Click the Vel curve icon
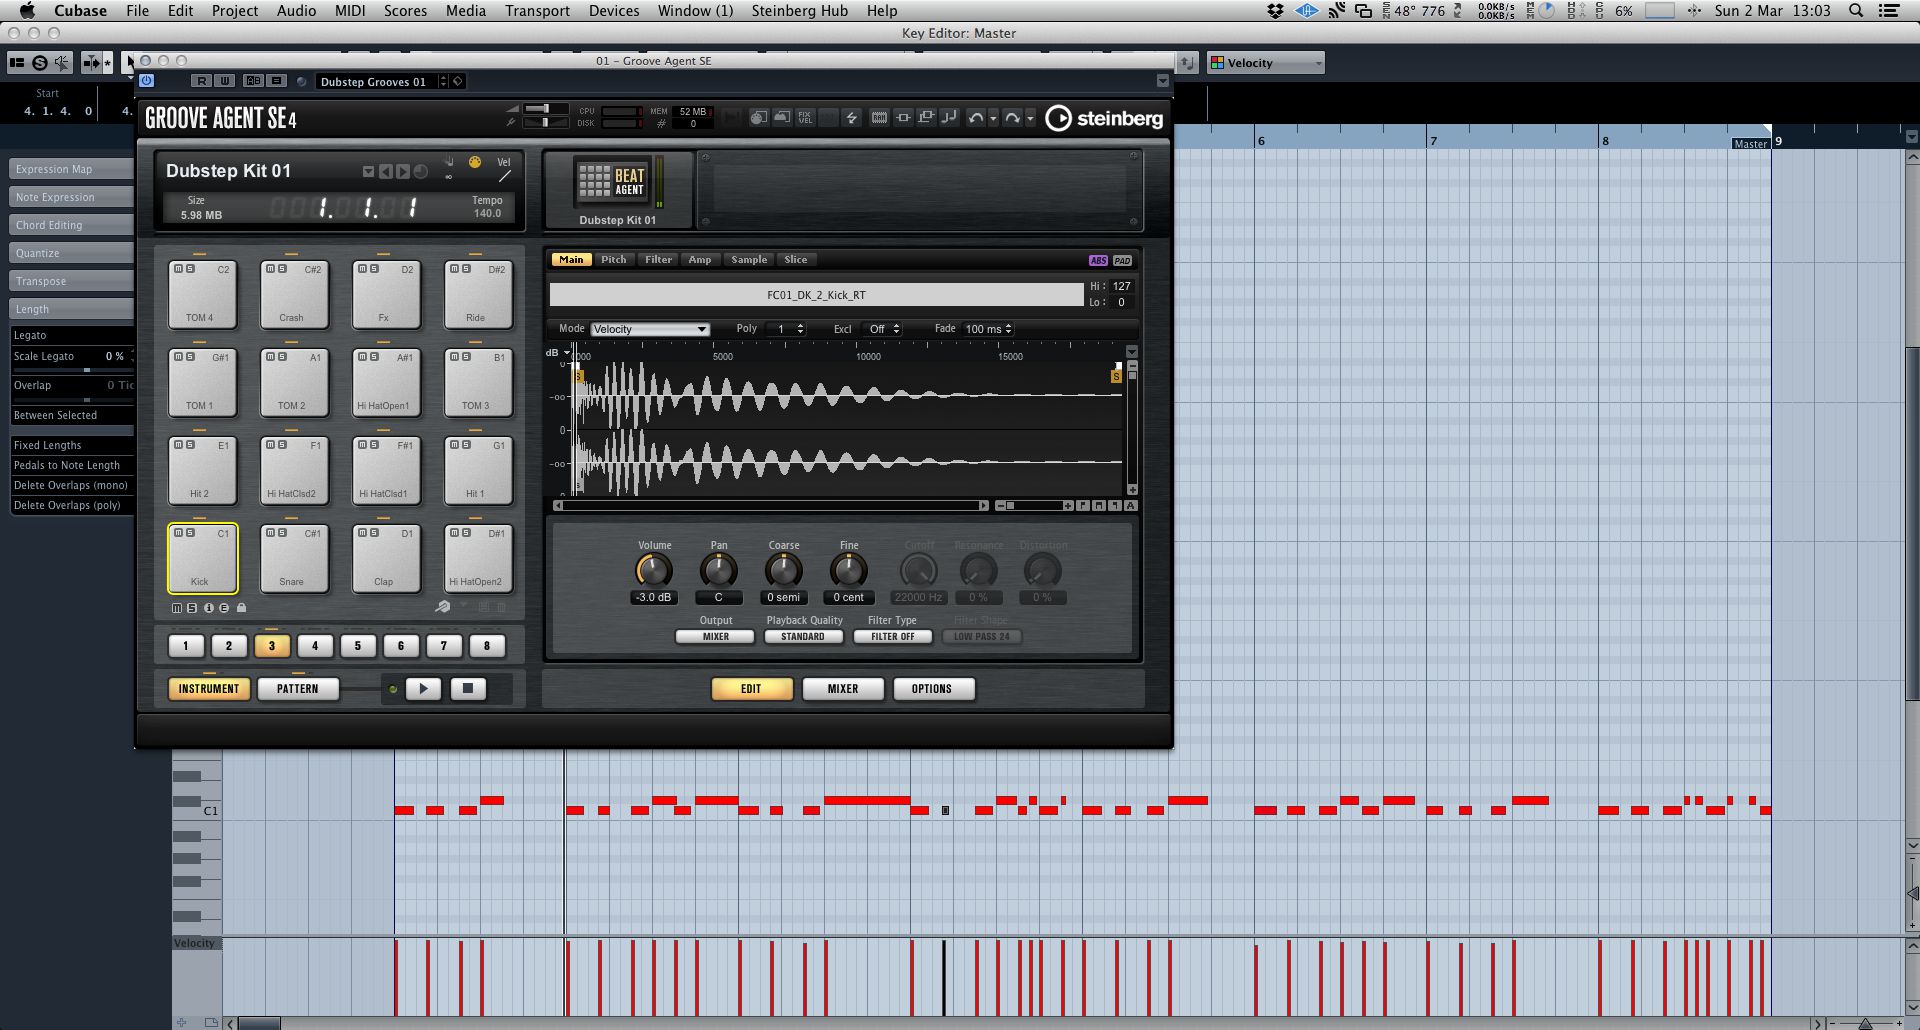The width and height of the screenshot is (1920, 1030). tap(504, 170)
